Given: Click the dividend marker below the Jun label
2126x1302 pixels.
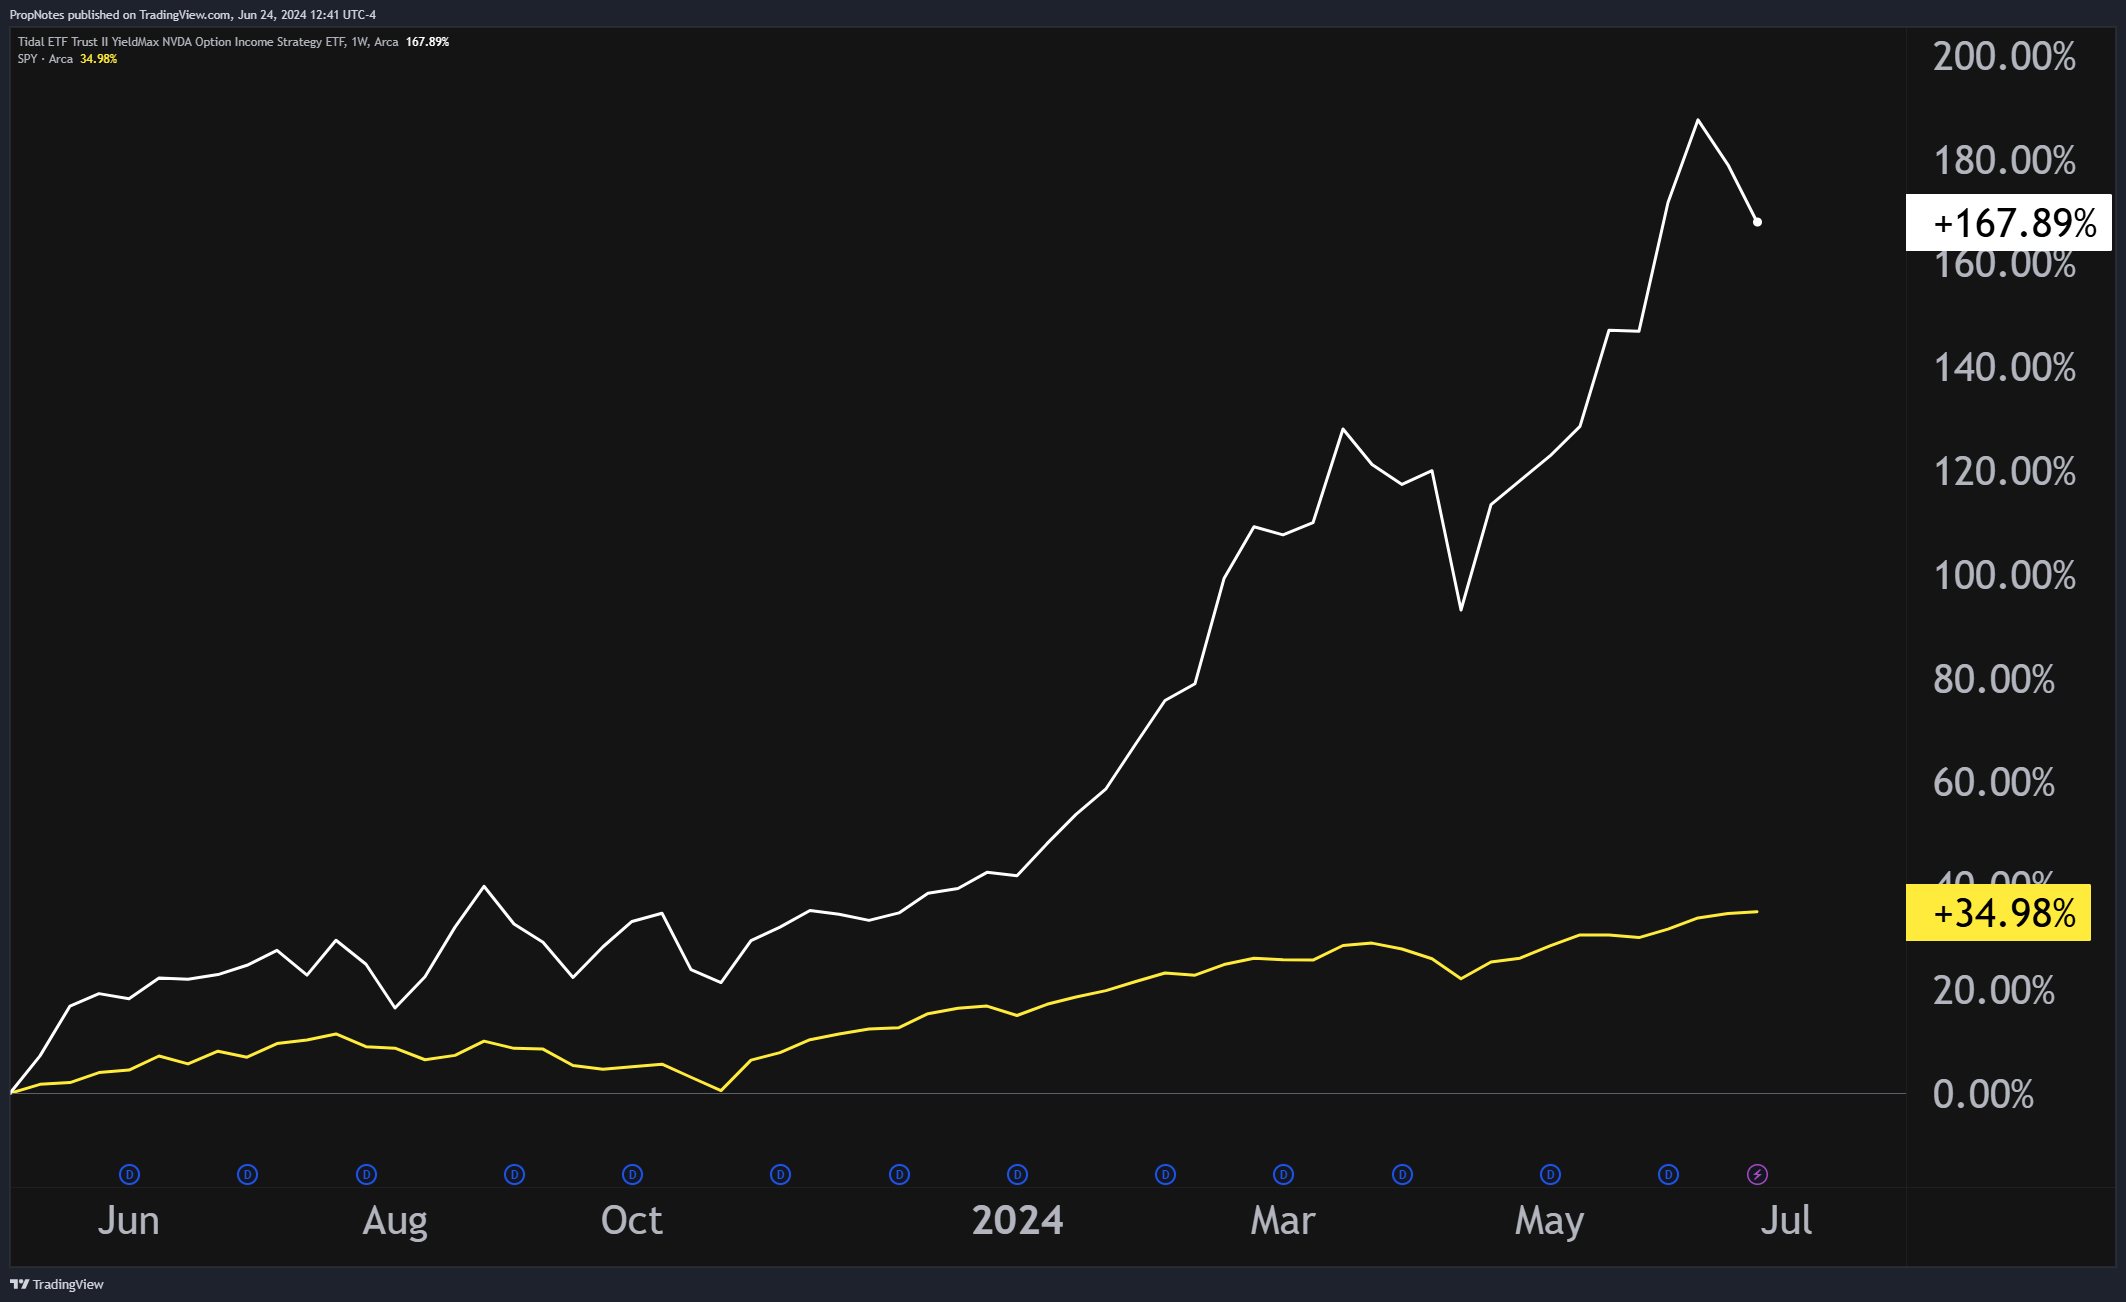Looking at the screenshot, I should (x=128, y=1175).
